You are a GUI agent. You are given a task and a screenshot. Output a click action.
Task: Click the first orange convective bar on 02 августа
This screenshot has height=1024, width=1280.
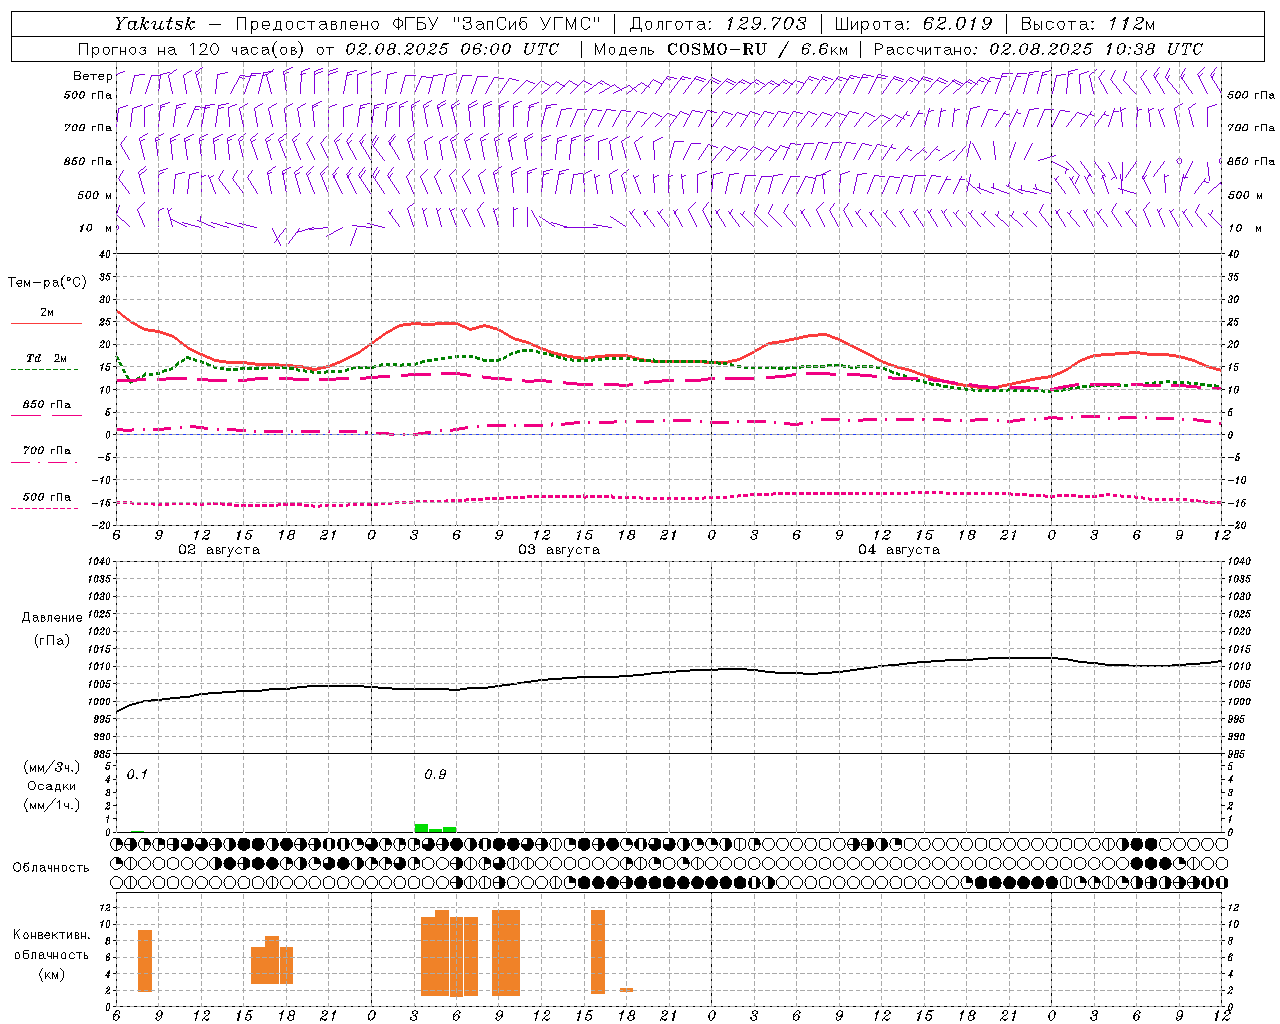coord(145,961)
